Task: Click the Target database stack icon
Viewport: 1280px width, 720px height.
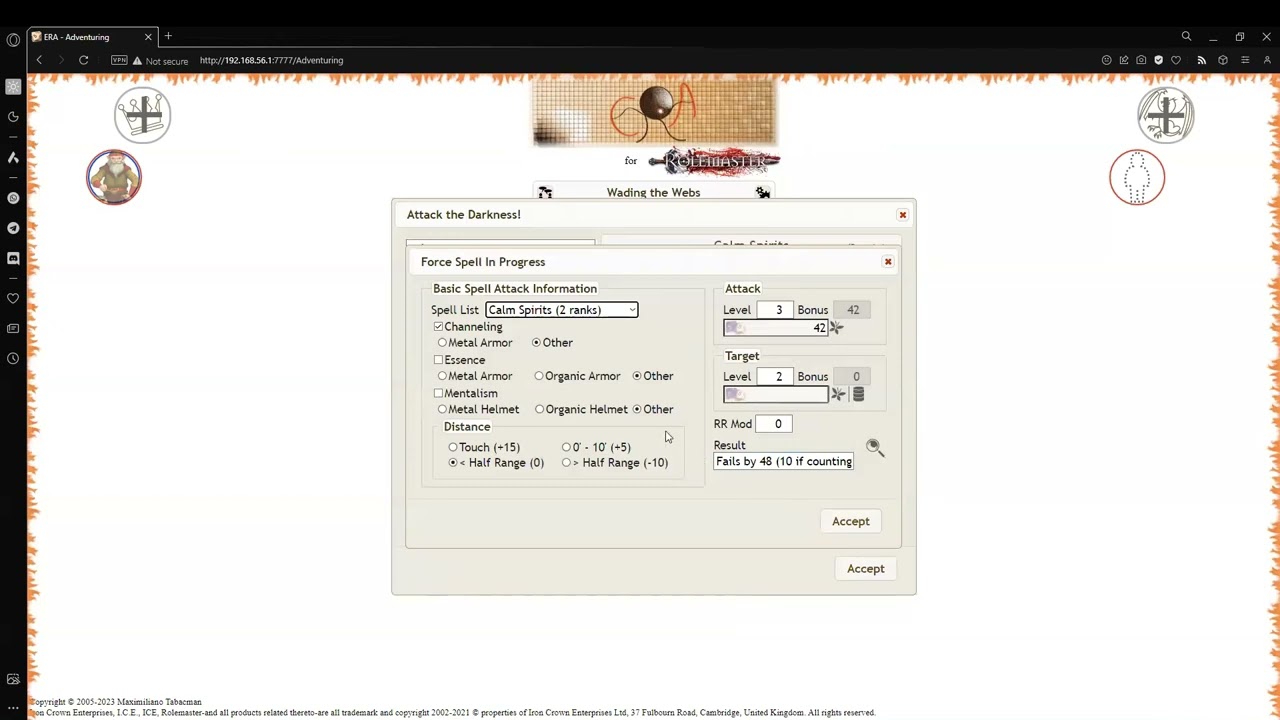Action: [858, 395]
